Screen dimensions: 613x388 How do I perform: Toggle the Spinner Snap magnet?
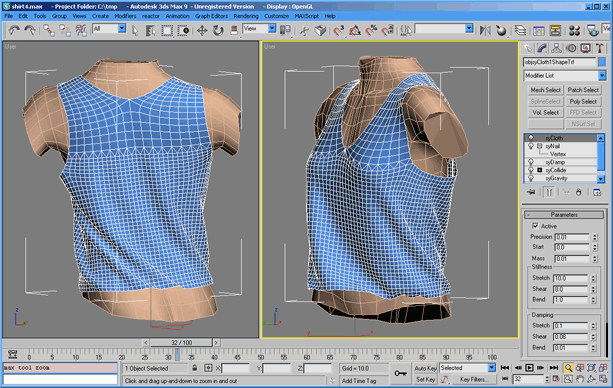pos(387,30)
